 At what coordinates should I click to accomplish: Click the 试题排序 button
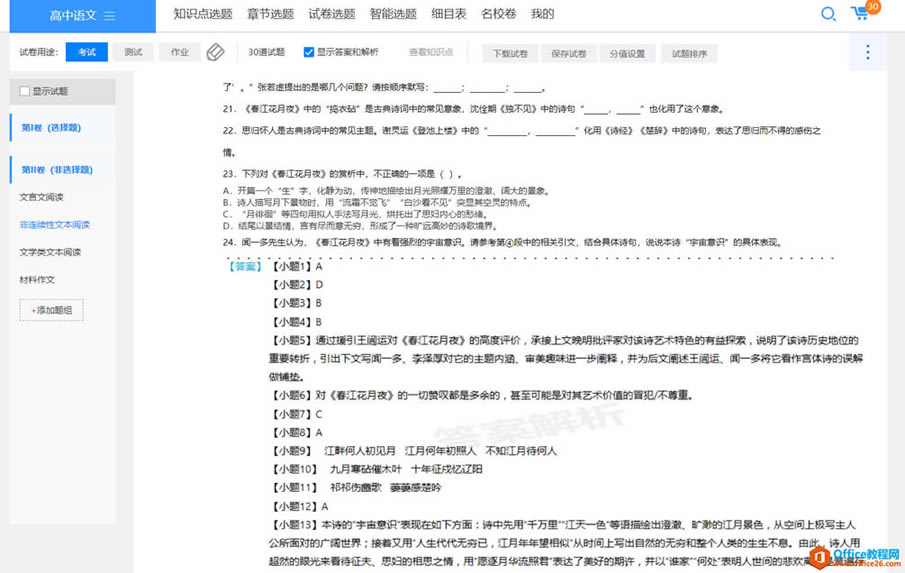coord(689,53)
